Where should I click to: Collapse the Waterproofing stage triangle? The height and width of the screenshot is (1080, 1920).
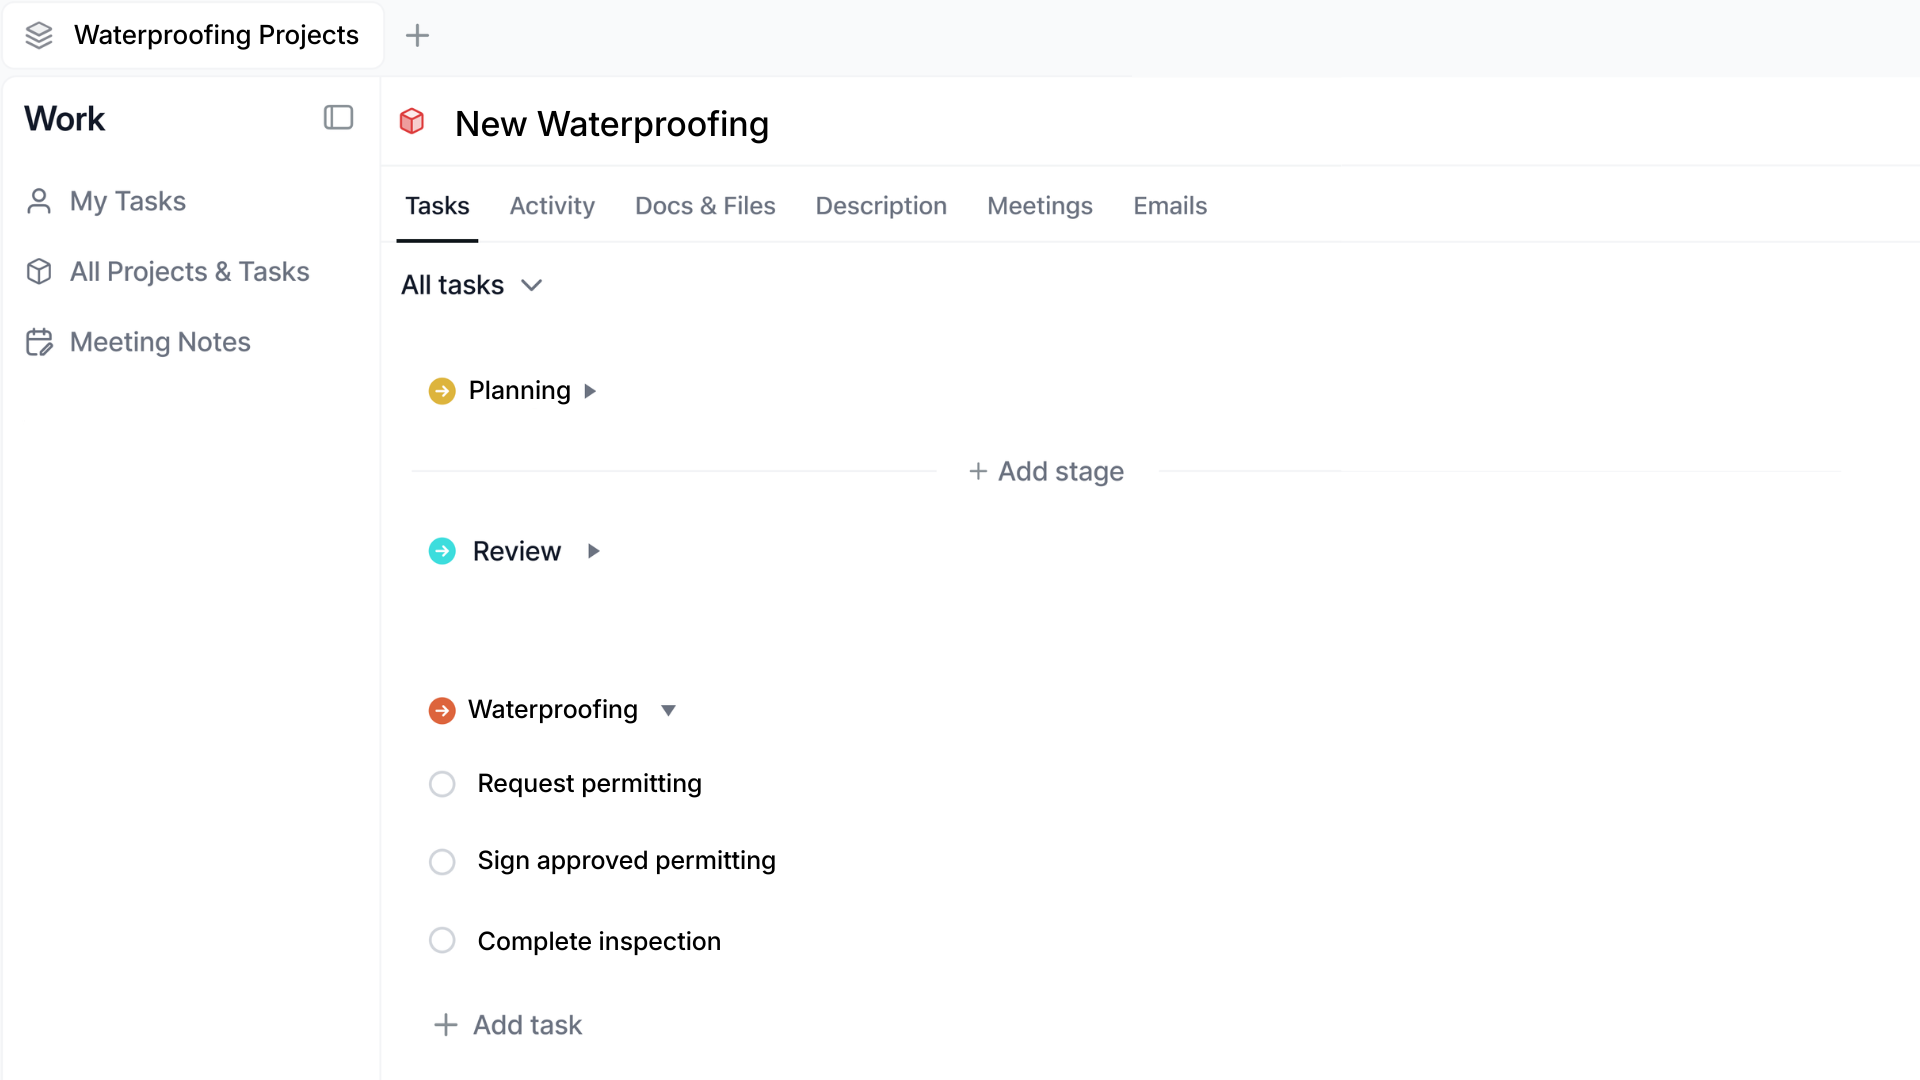668,710
